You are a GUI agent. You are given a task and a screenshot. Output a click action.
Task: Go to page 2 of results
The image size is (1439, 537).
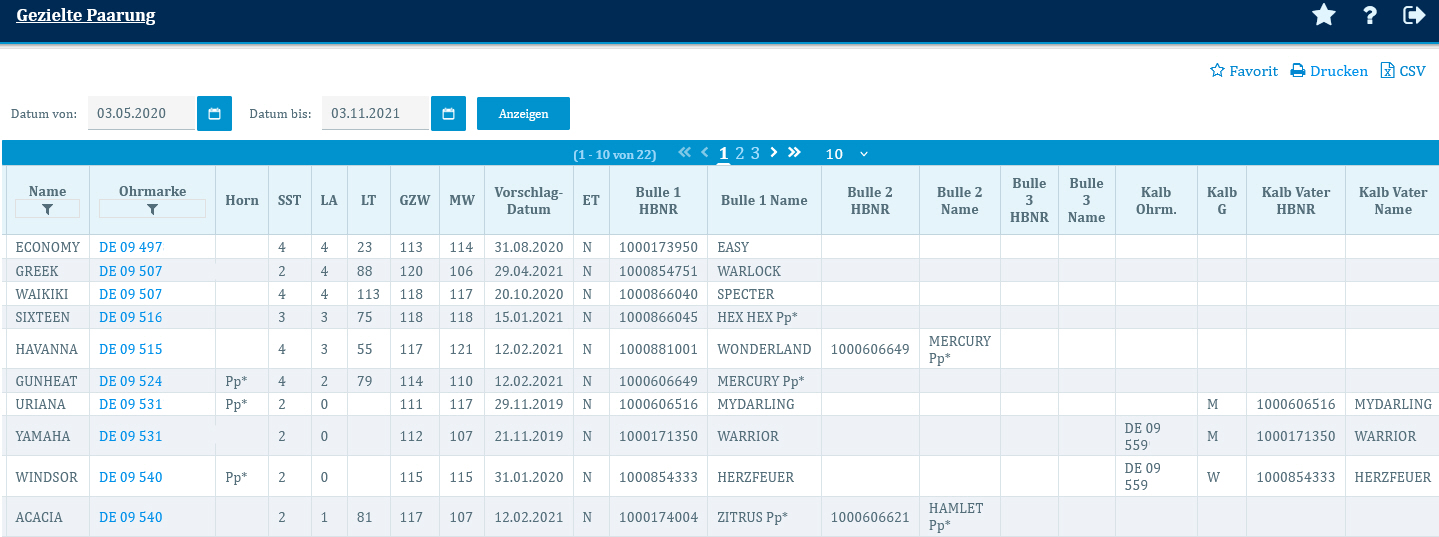pos(740,153)
